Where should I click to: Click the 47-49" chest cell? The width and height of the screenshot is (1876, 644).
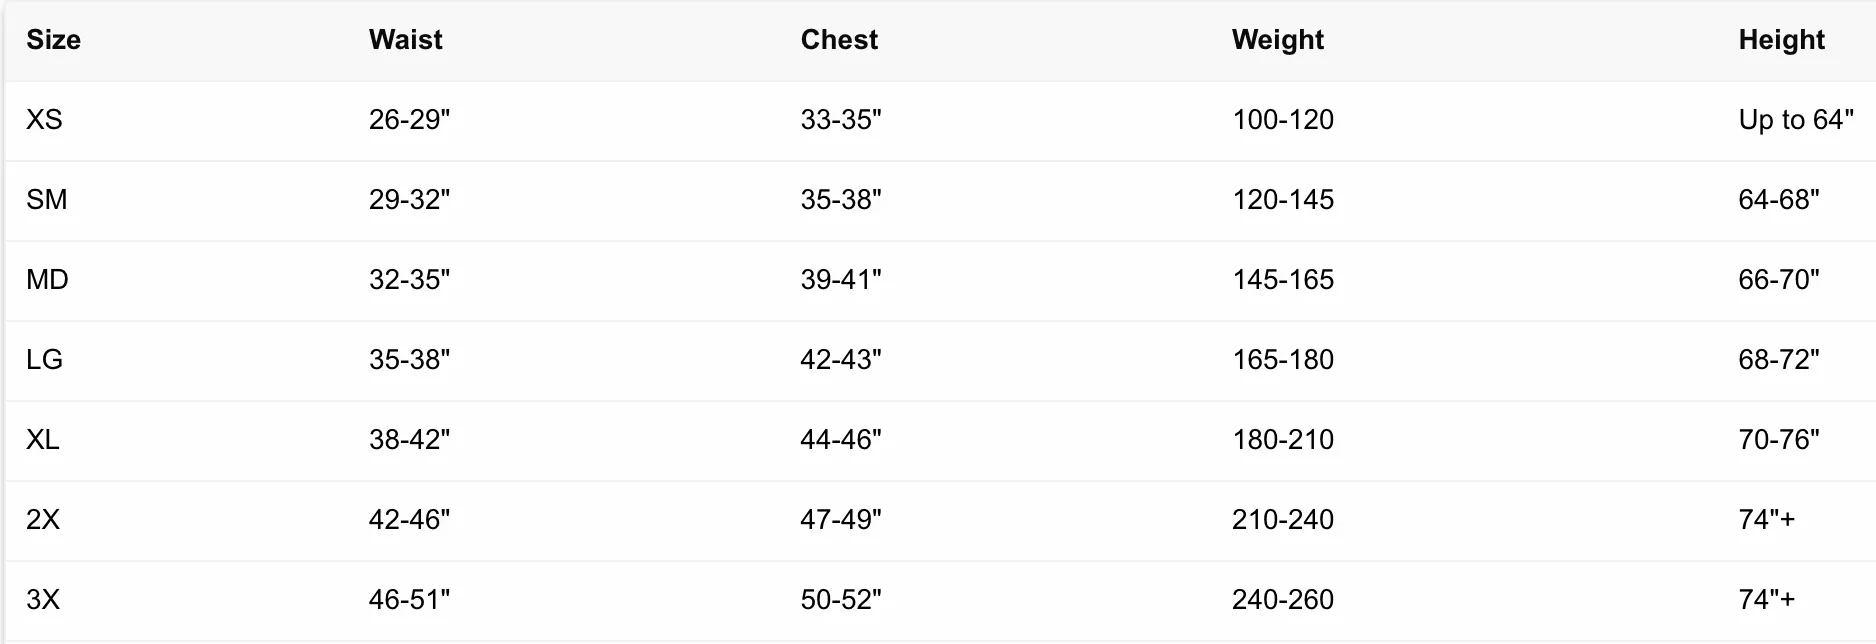(x=841, y=520)
